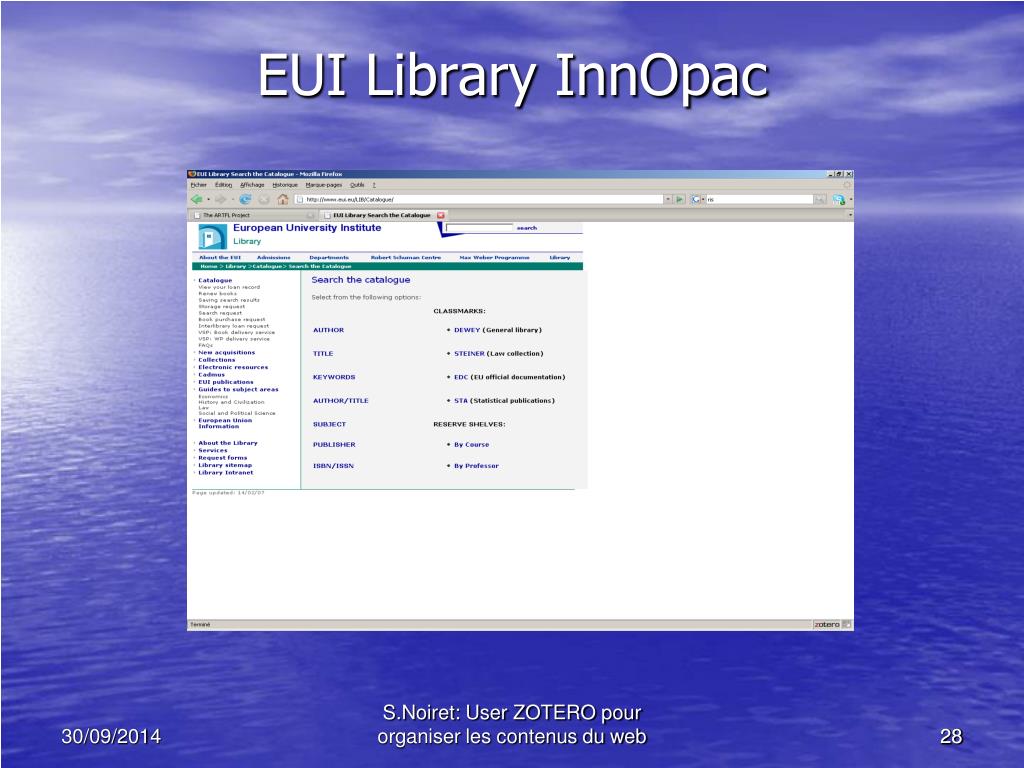Screen dimensions: 1024x768
Task: Click the SUBJECT search option
Action: click(329, 424)
